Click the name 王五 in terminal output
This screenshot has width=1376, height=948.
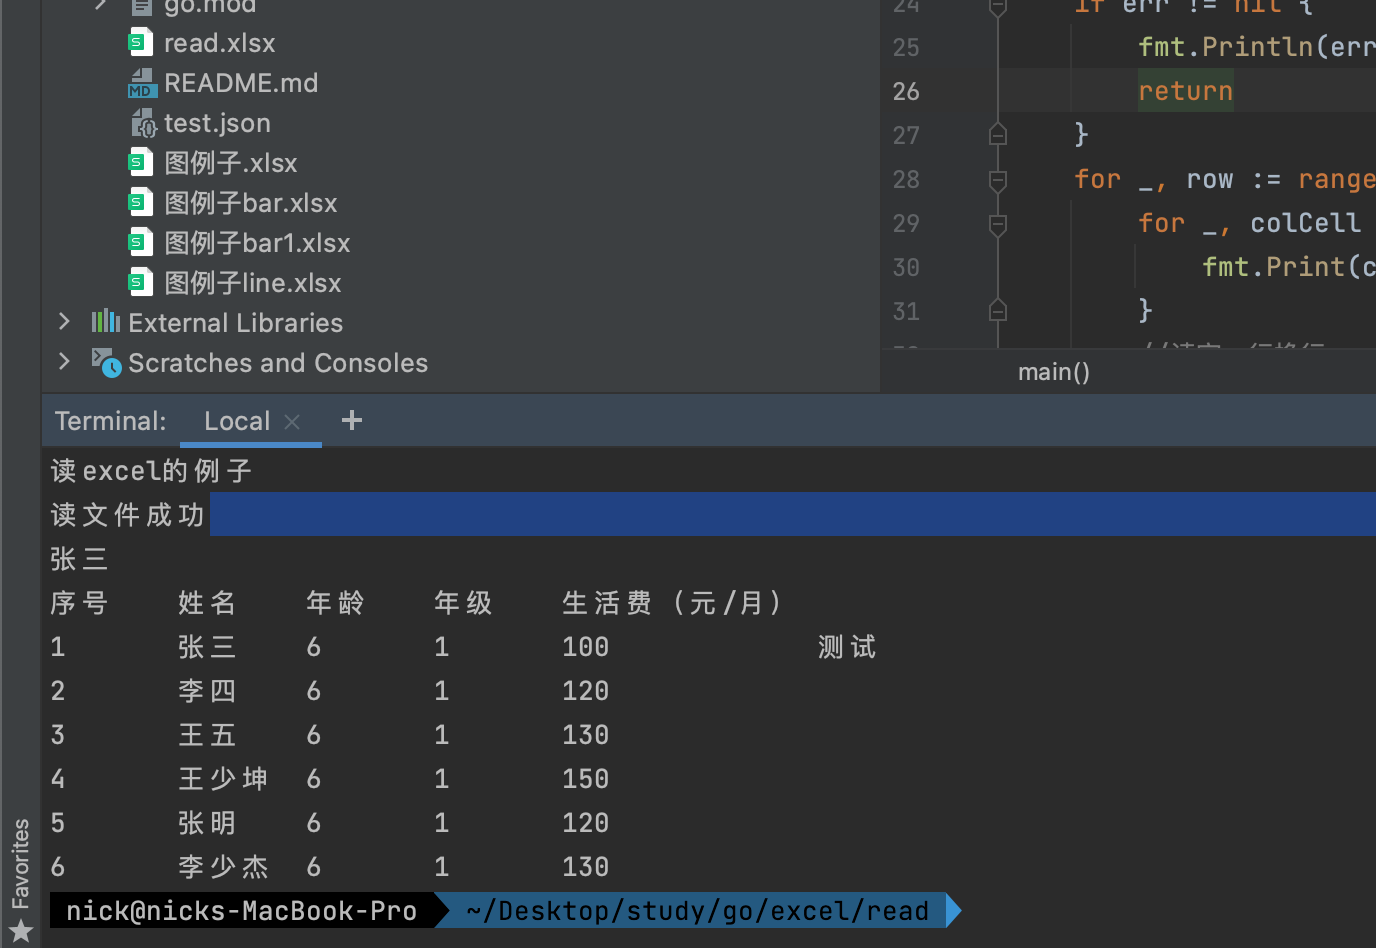tap(207, 735)
